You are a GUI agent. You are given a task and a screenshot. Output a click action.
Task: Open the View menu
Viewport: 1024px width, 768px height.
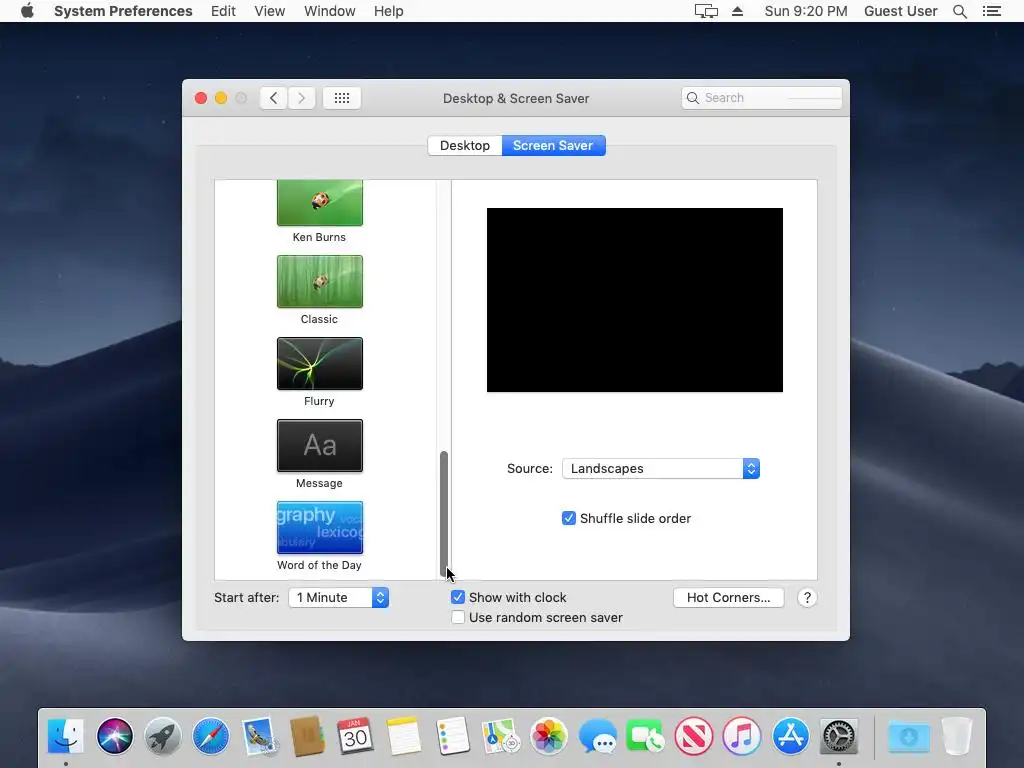[270, 11]
